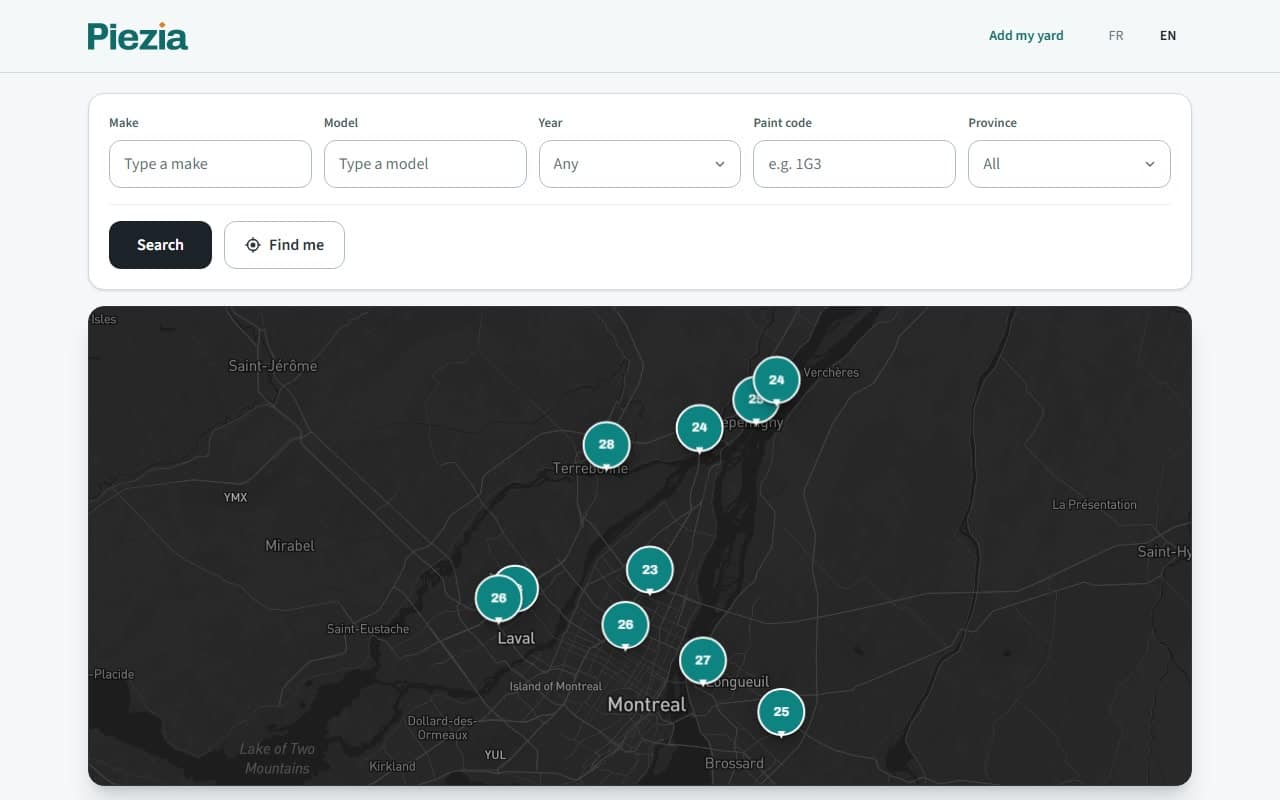Click the crosshair icon in Find me
The height and width of the screenshot is (800, 1280).
tap(253, 245)
